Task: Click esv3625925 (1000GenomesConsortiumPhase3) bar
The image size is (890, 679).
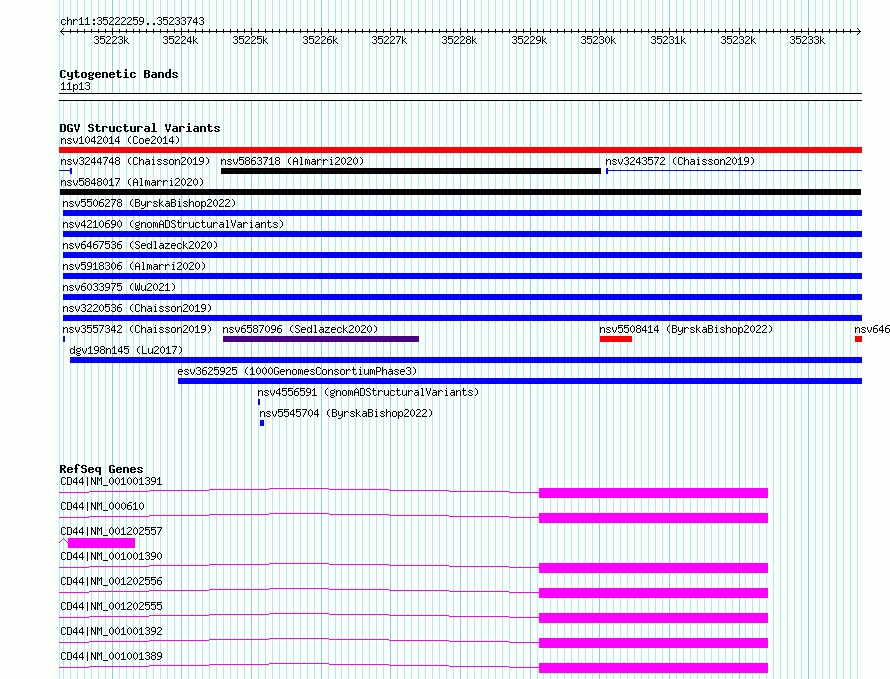Action: [520, 381]
